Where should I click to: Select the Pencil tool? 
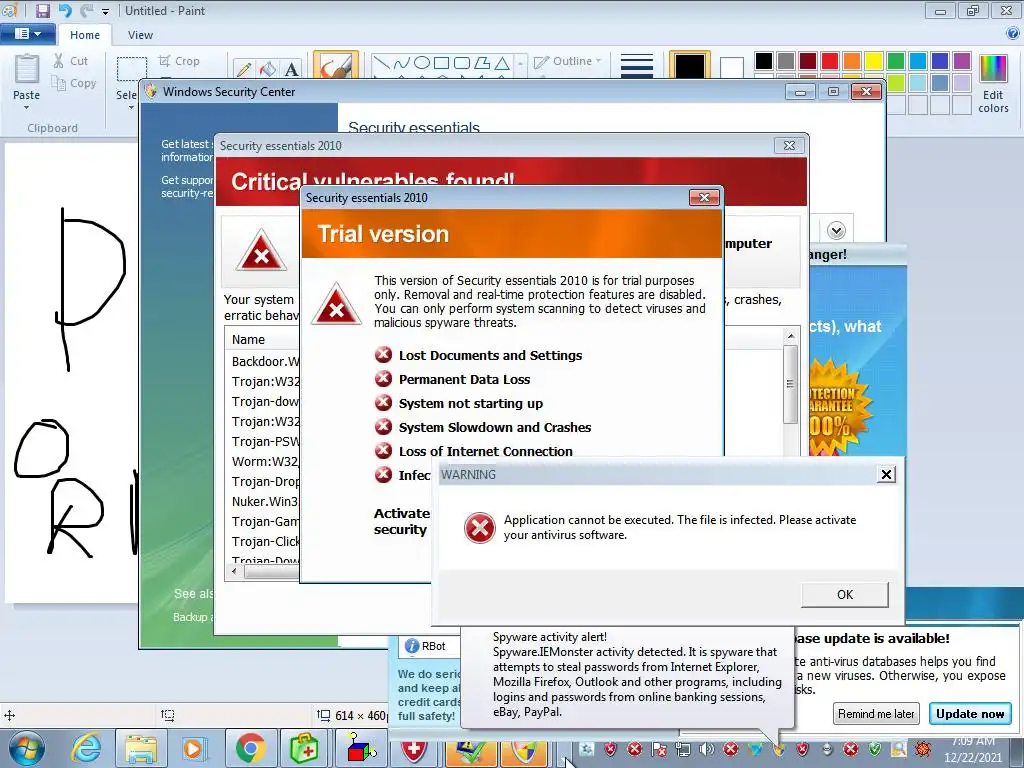[244, 69]
